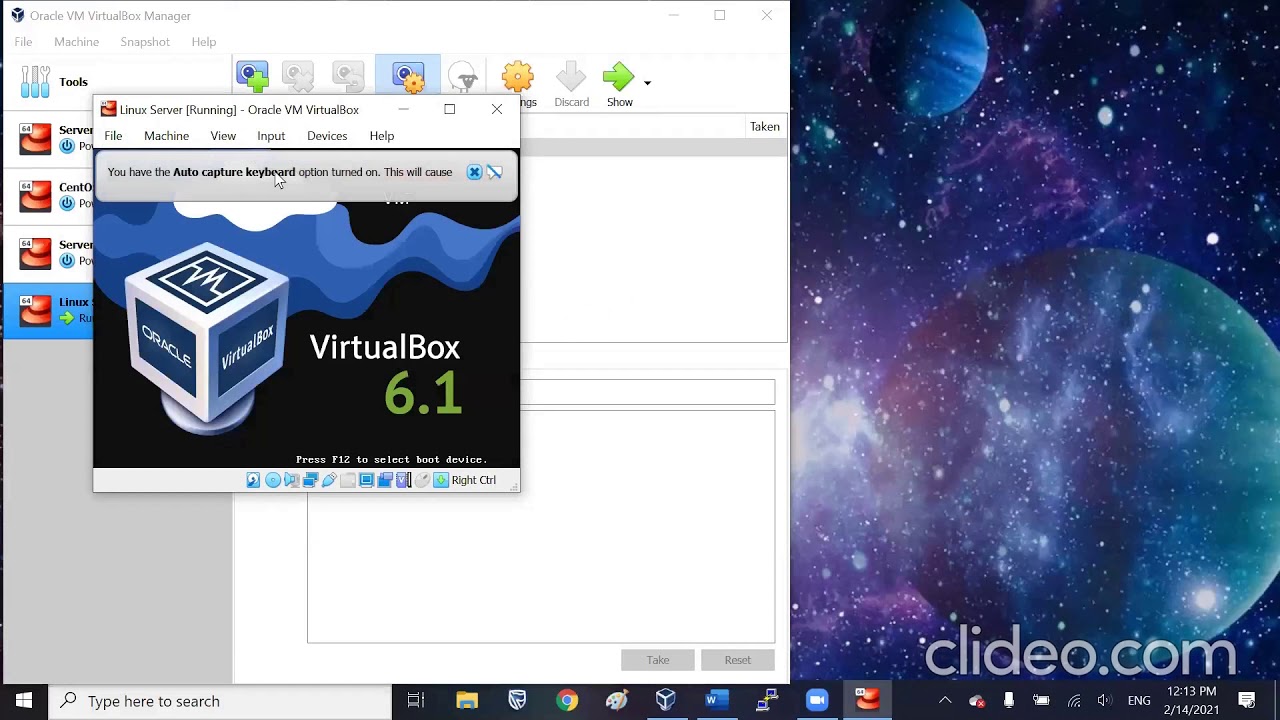Open File menu in VirtualBox Manager
This screenshot has width=1280, height=720.
pos(23,42)
